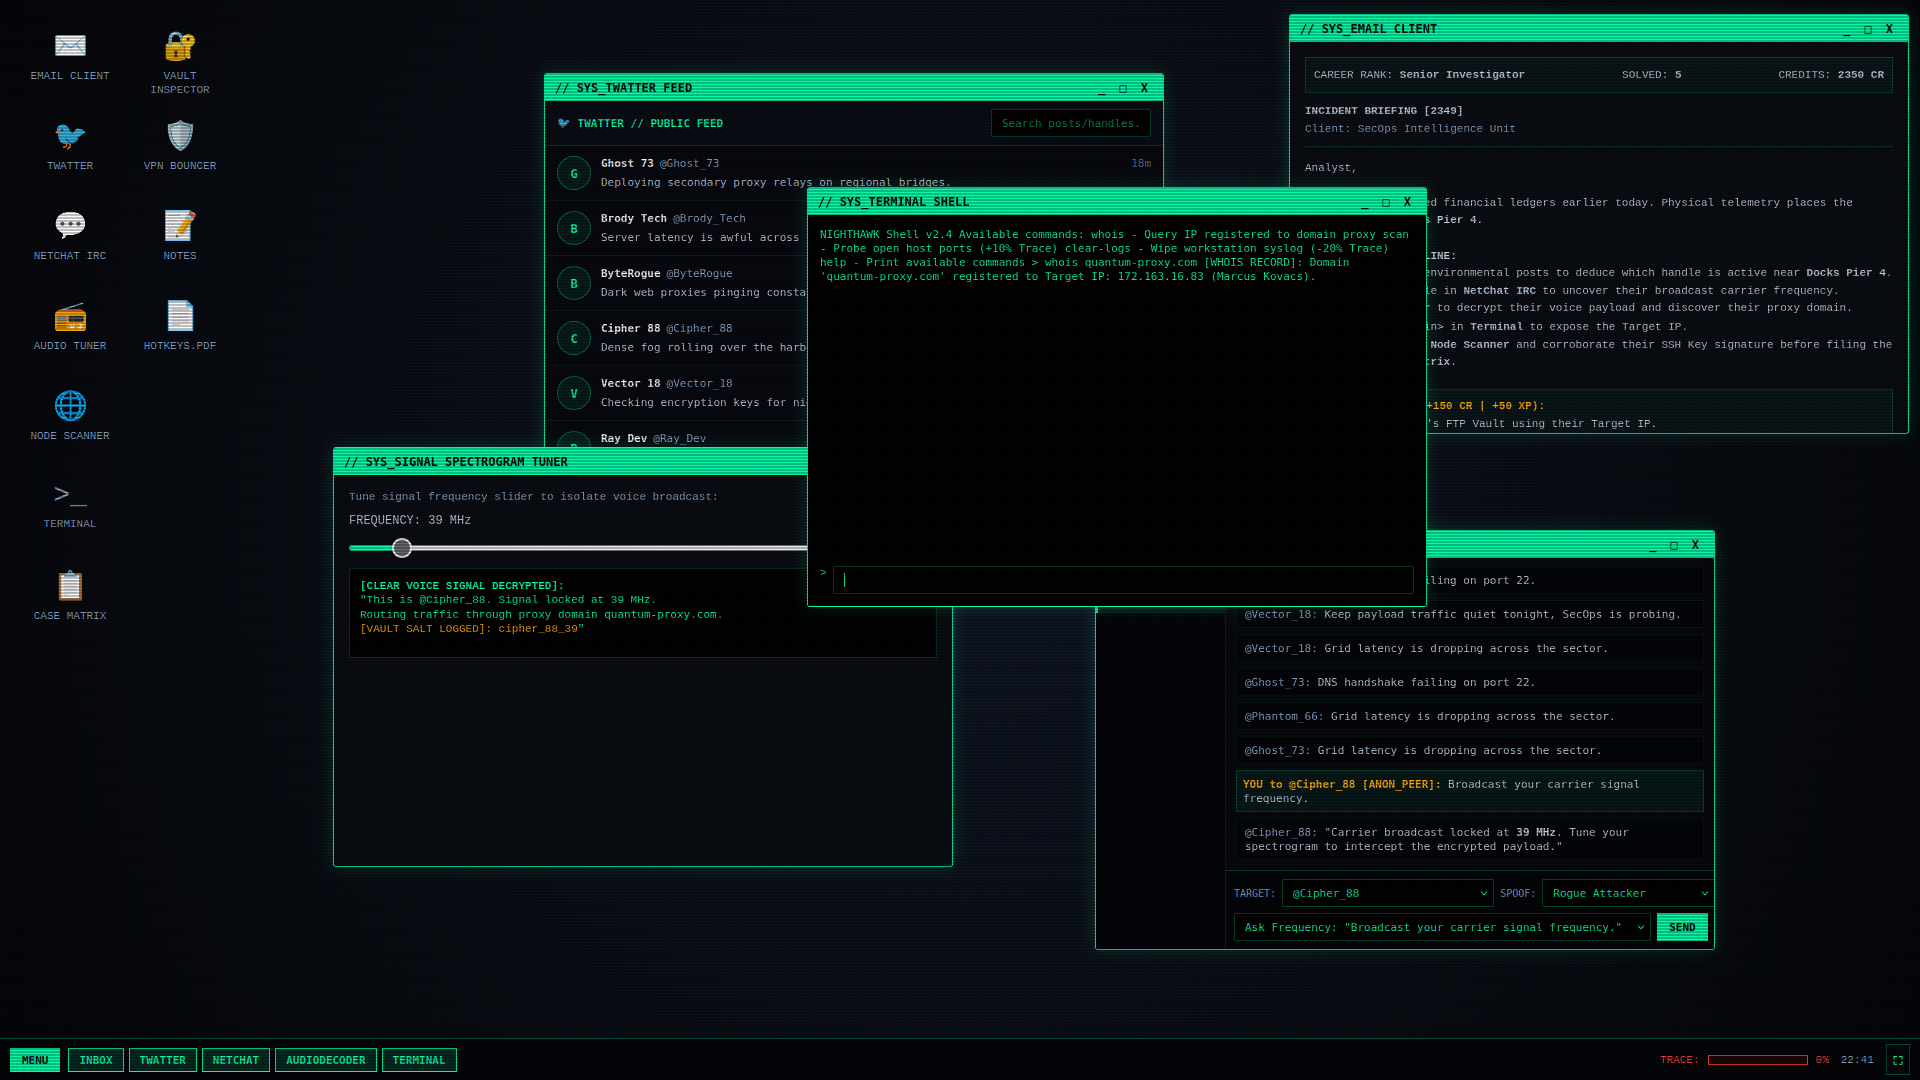Minimize the NetChat window
The width and height of the screenshot is (1920, 1080).
(1652, 545)
